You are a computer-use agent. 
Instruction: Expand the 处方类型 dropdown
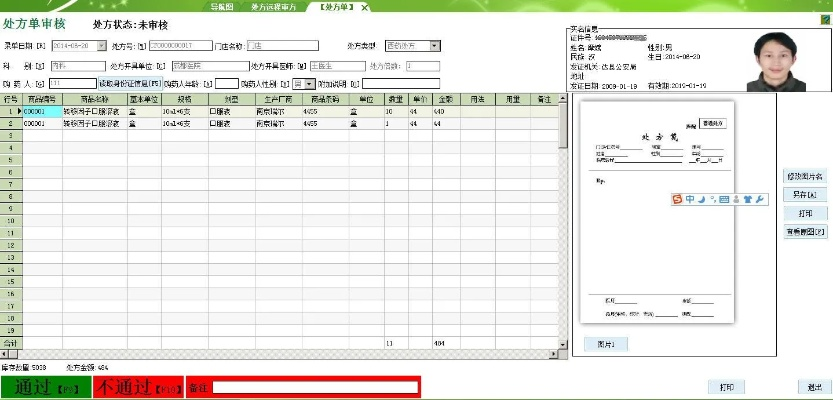point(435,45)
